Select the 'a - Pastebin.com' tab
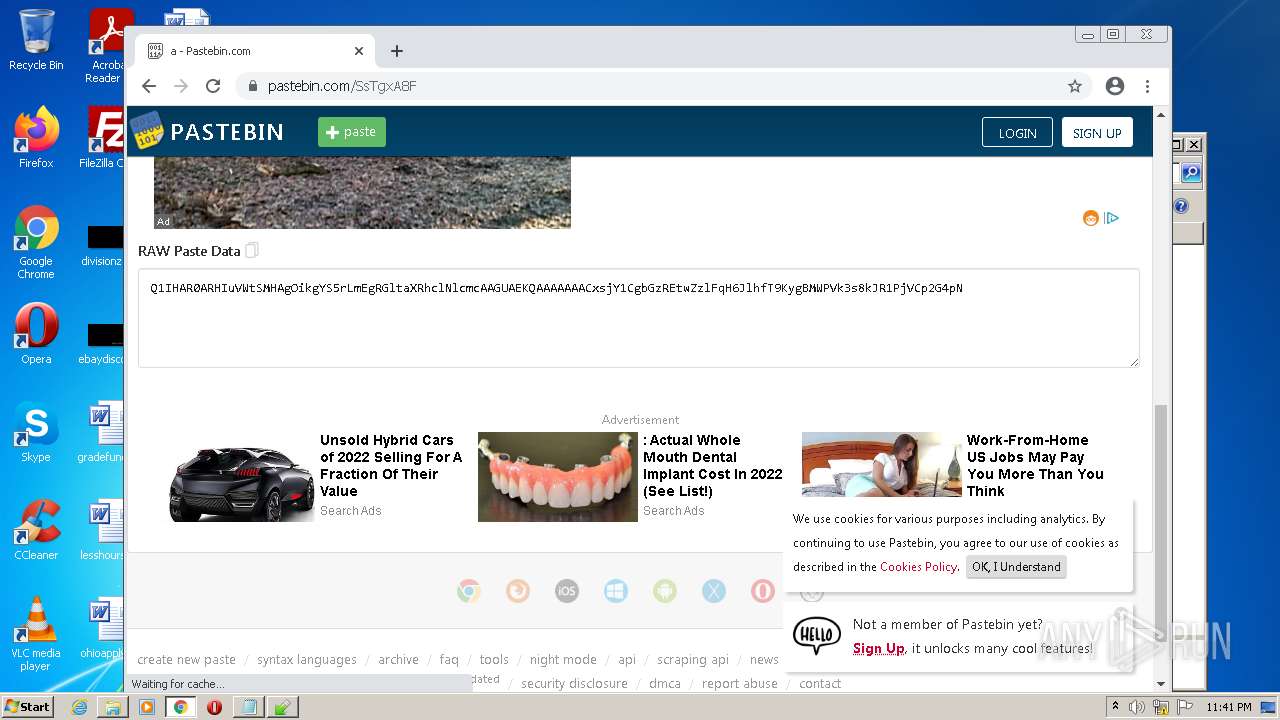The height and width of the screenshot is (720, 1280). coord(256,51)
